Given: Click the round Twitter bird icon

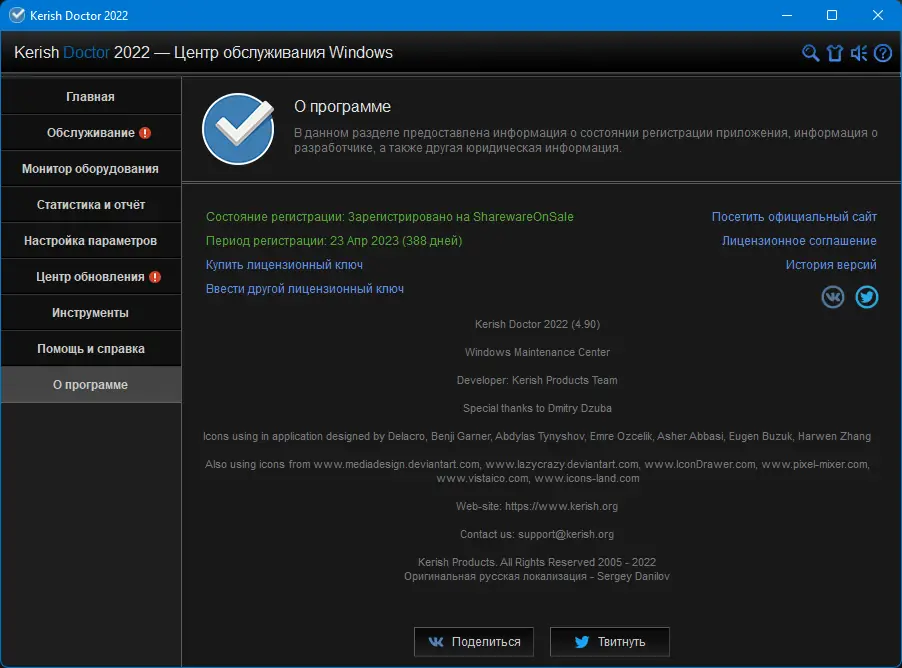Looking at the screenshot, I should click(x=866, y=297).
